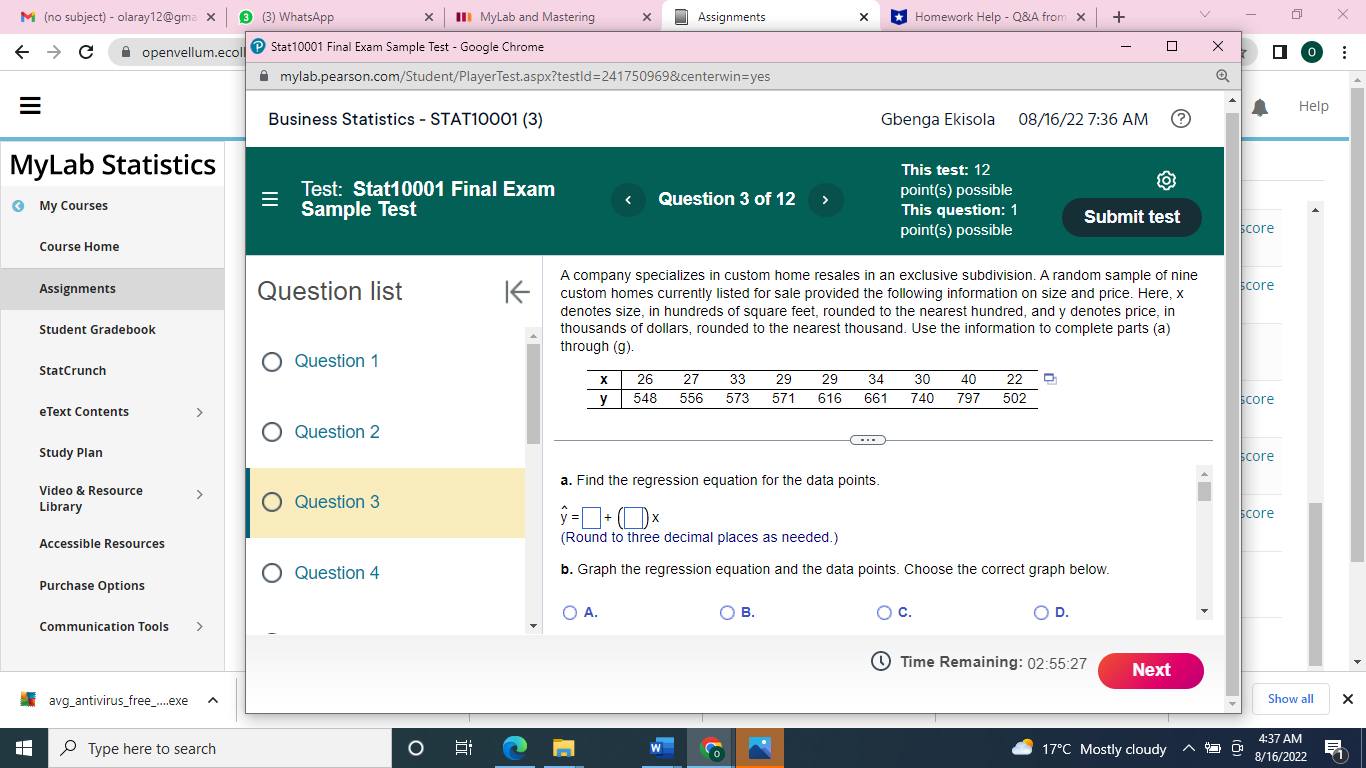Click the slope coefficient input box
1366x768 pixels.
[634, 518]
